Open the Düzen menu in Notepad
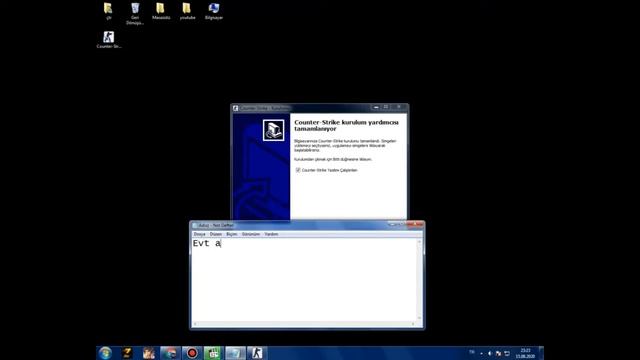This screenshot has width=640, height=360. coord(216,234)
